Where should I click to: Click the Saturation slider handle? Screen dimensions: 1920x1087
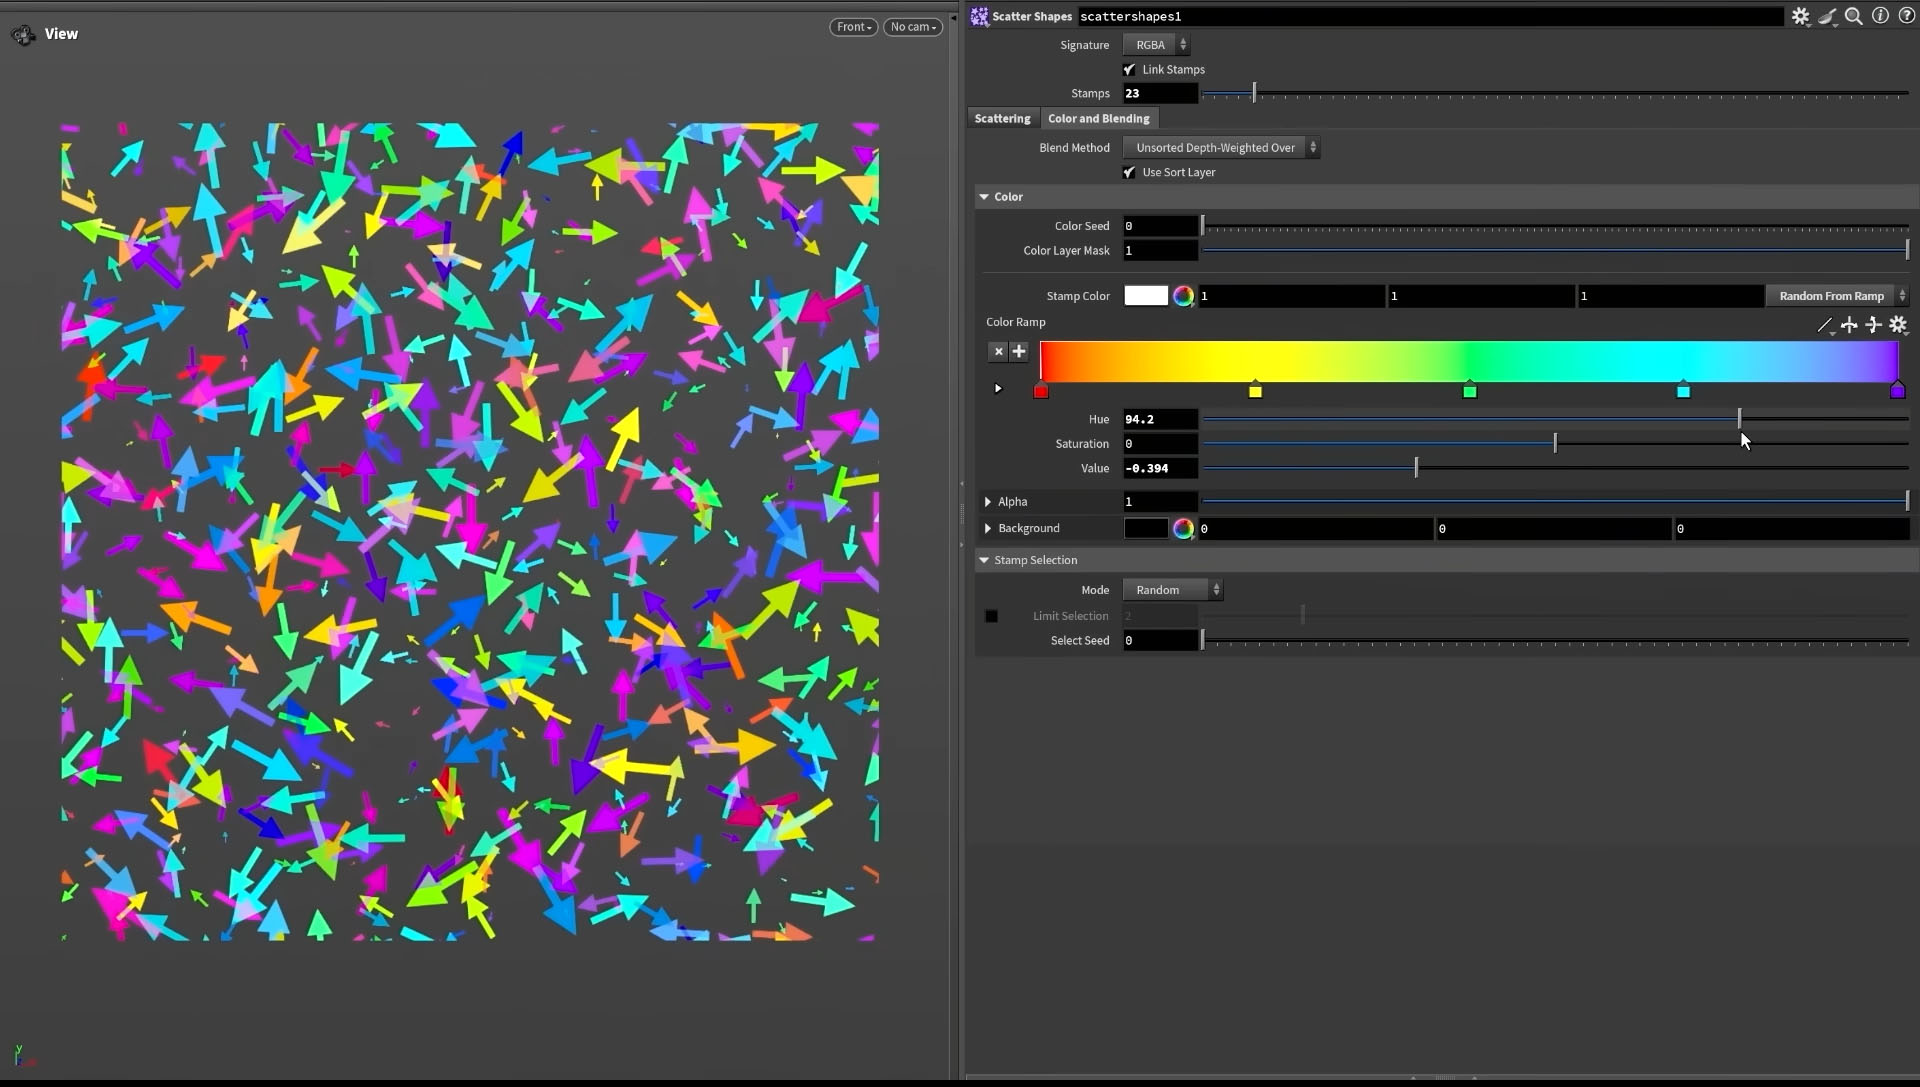click(x=1555, y=443)
